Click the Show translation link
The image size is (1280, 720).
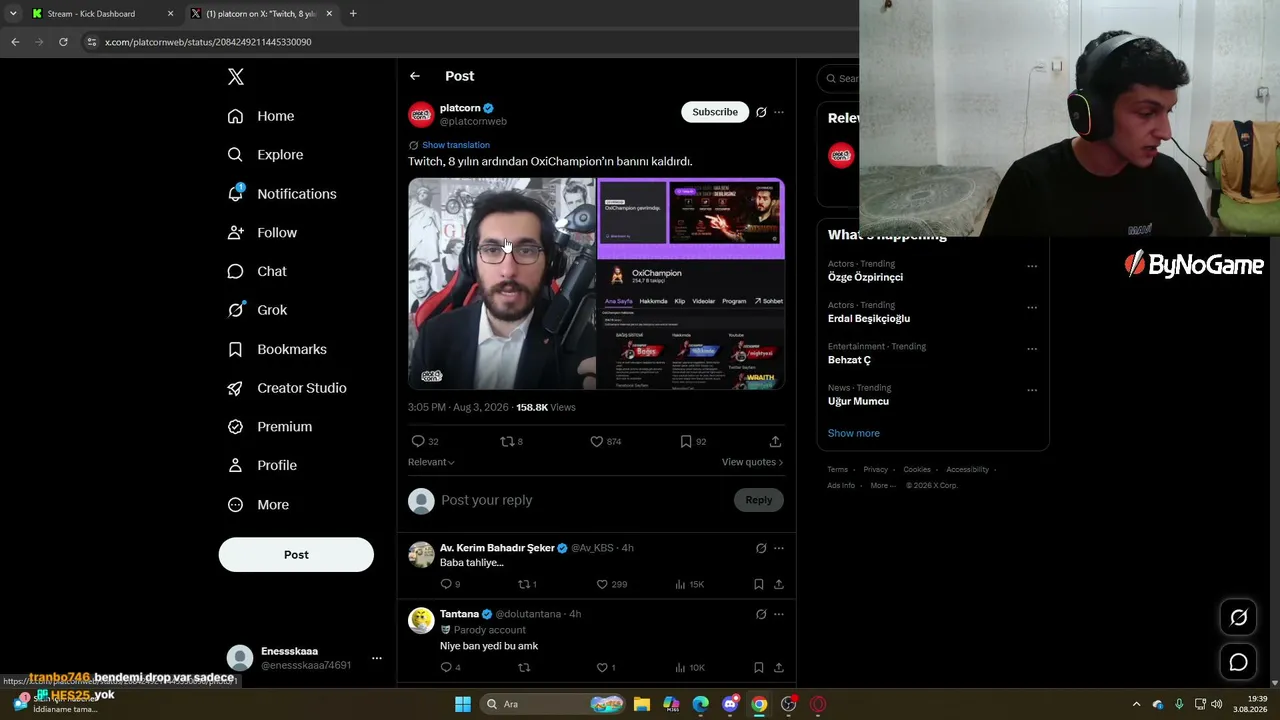456,145
